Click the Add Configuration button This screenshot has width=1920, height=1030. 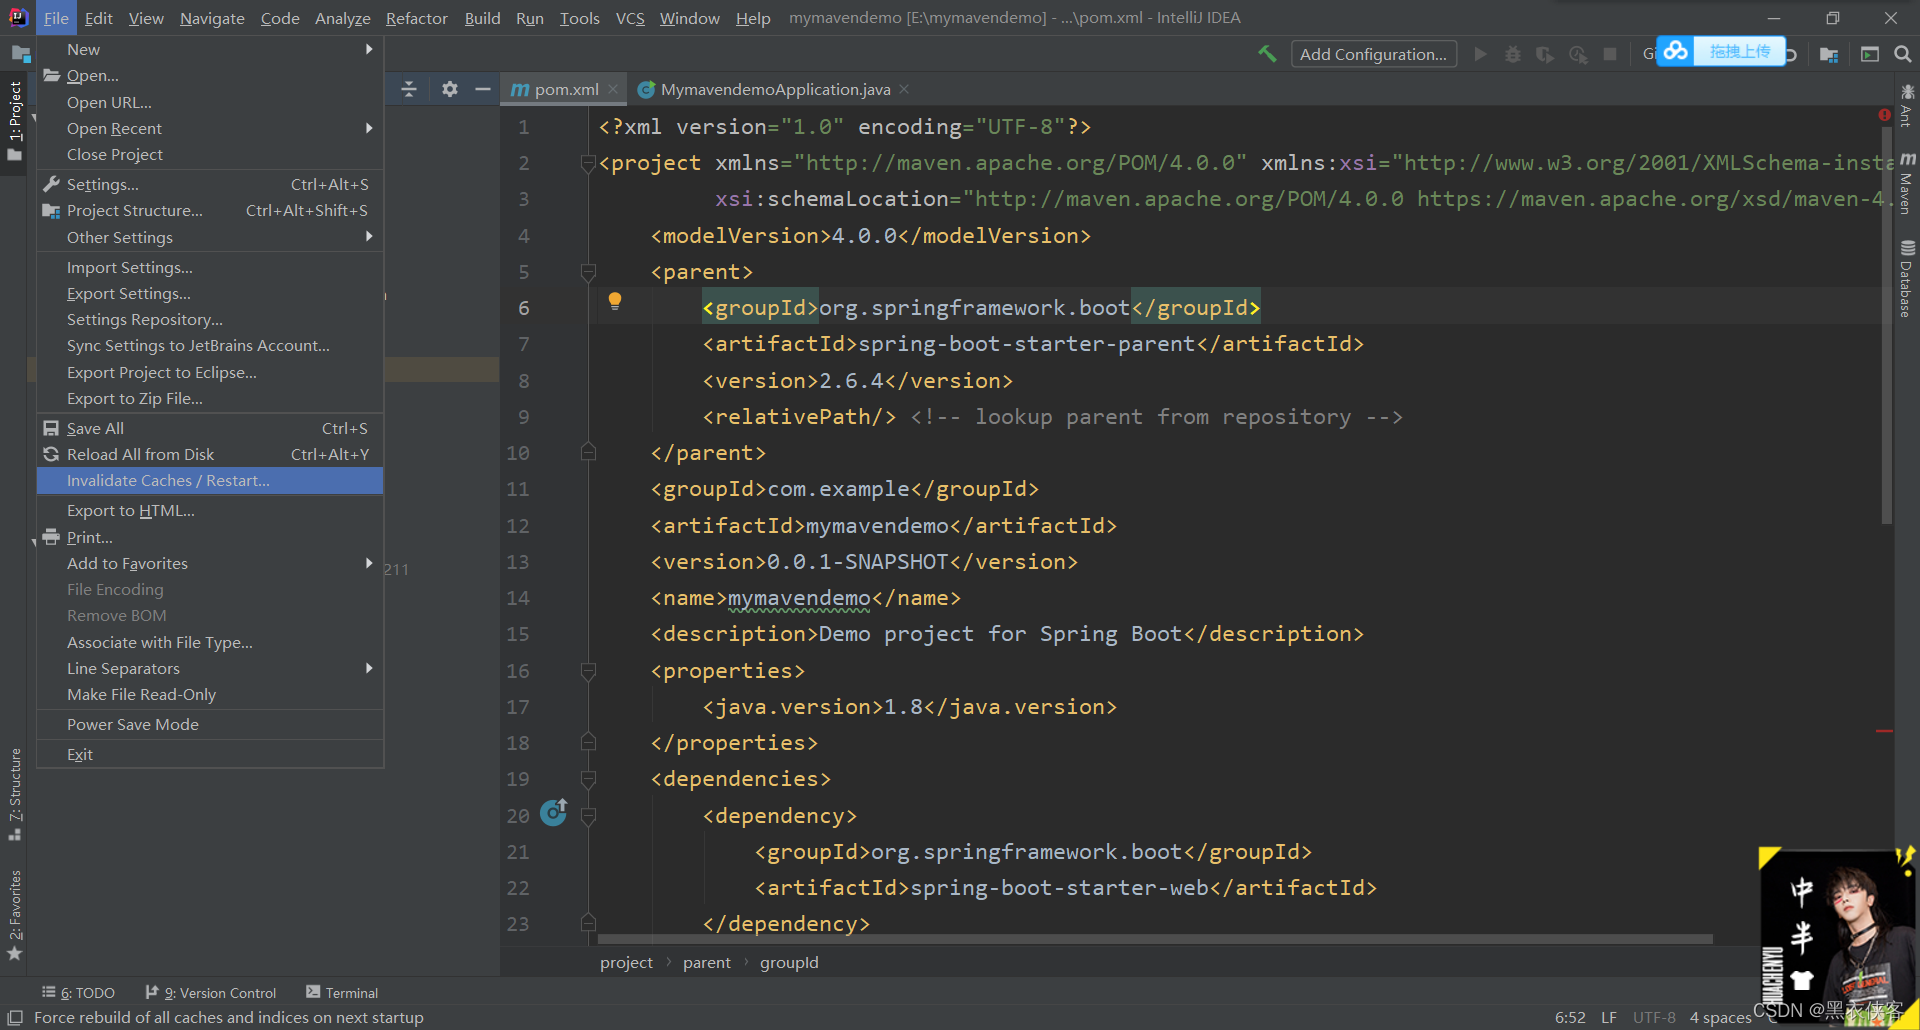click(x=1373, y=54)
